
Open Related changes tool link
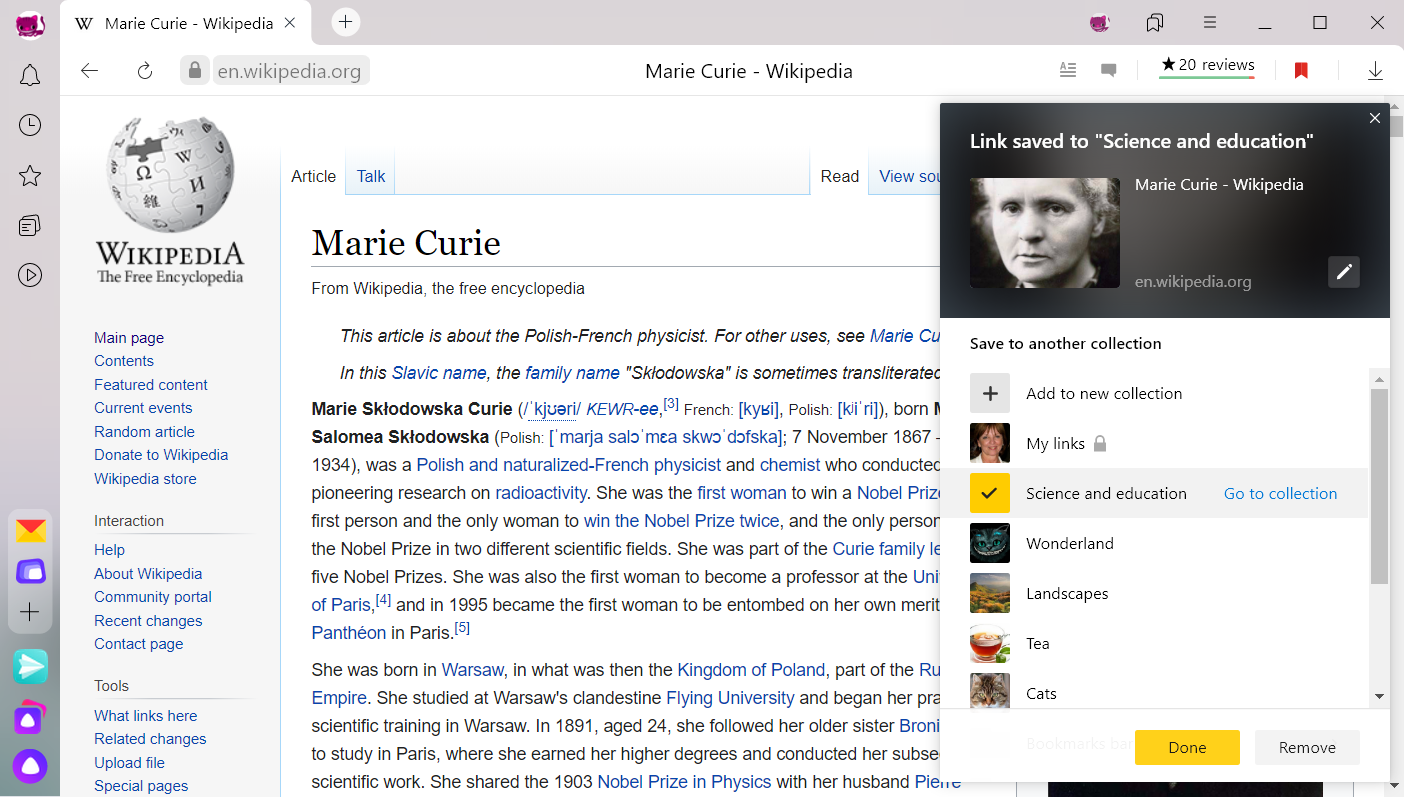150,739
